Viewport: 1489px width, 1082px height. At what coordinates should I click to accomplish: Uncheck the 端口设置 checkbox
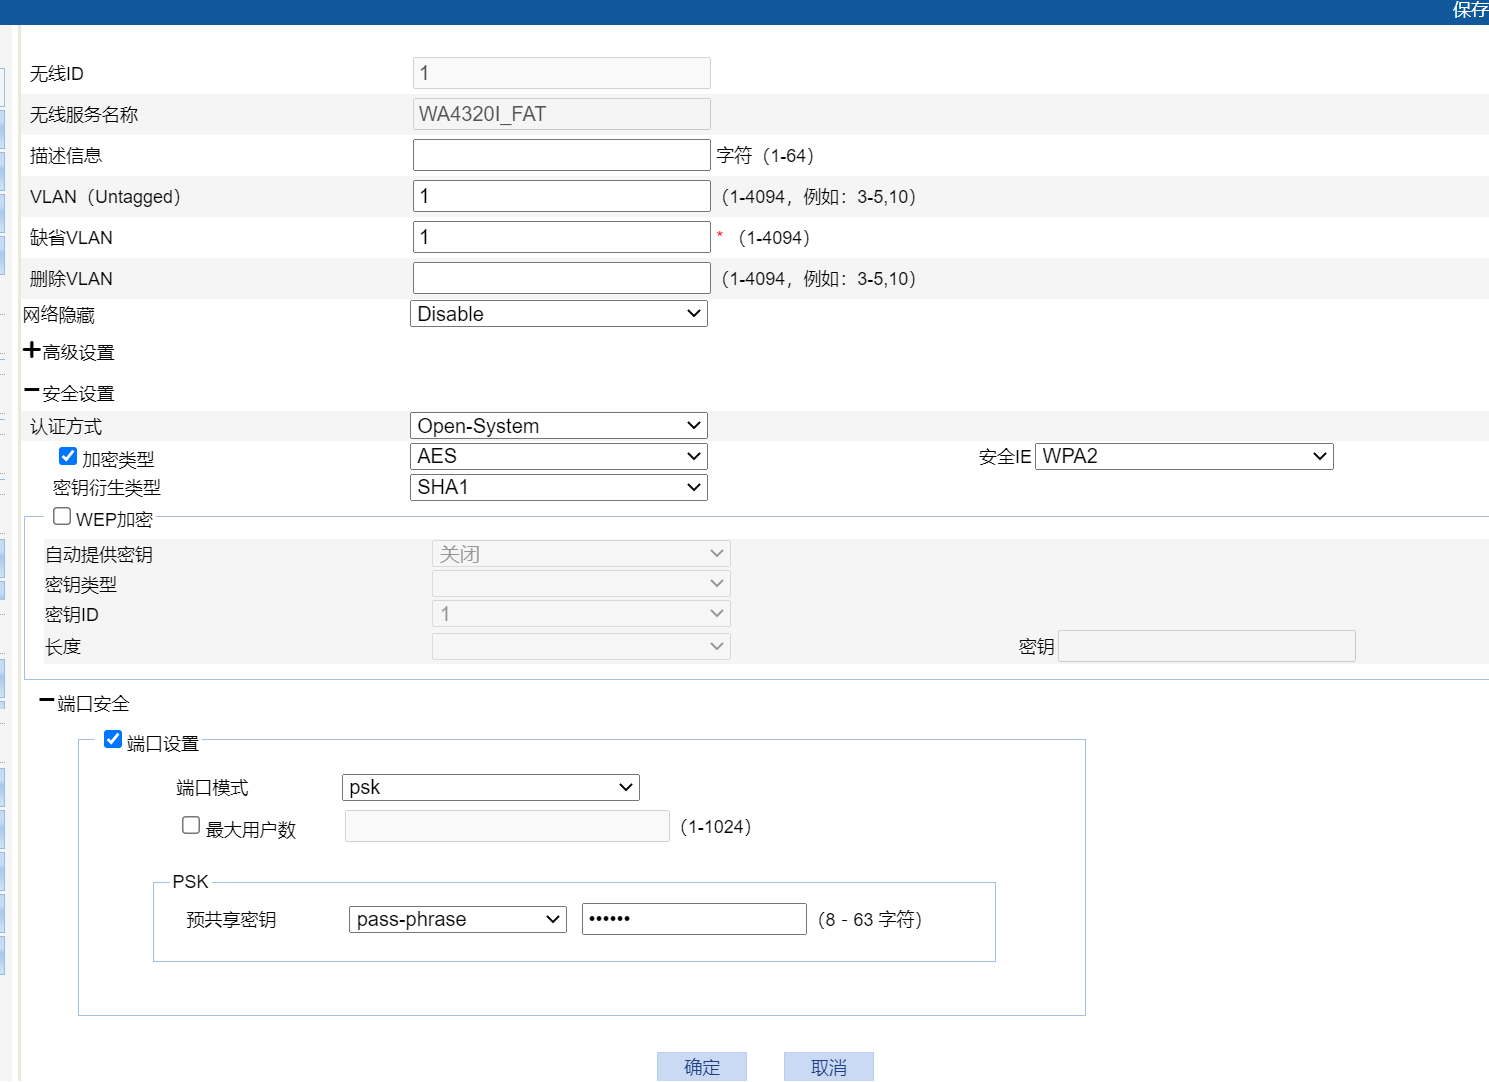coord(113,739)
